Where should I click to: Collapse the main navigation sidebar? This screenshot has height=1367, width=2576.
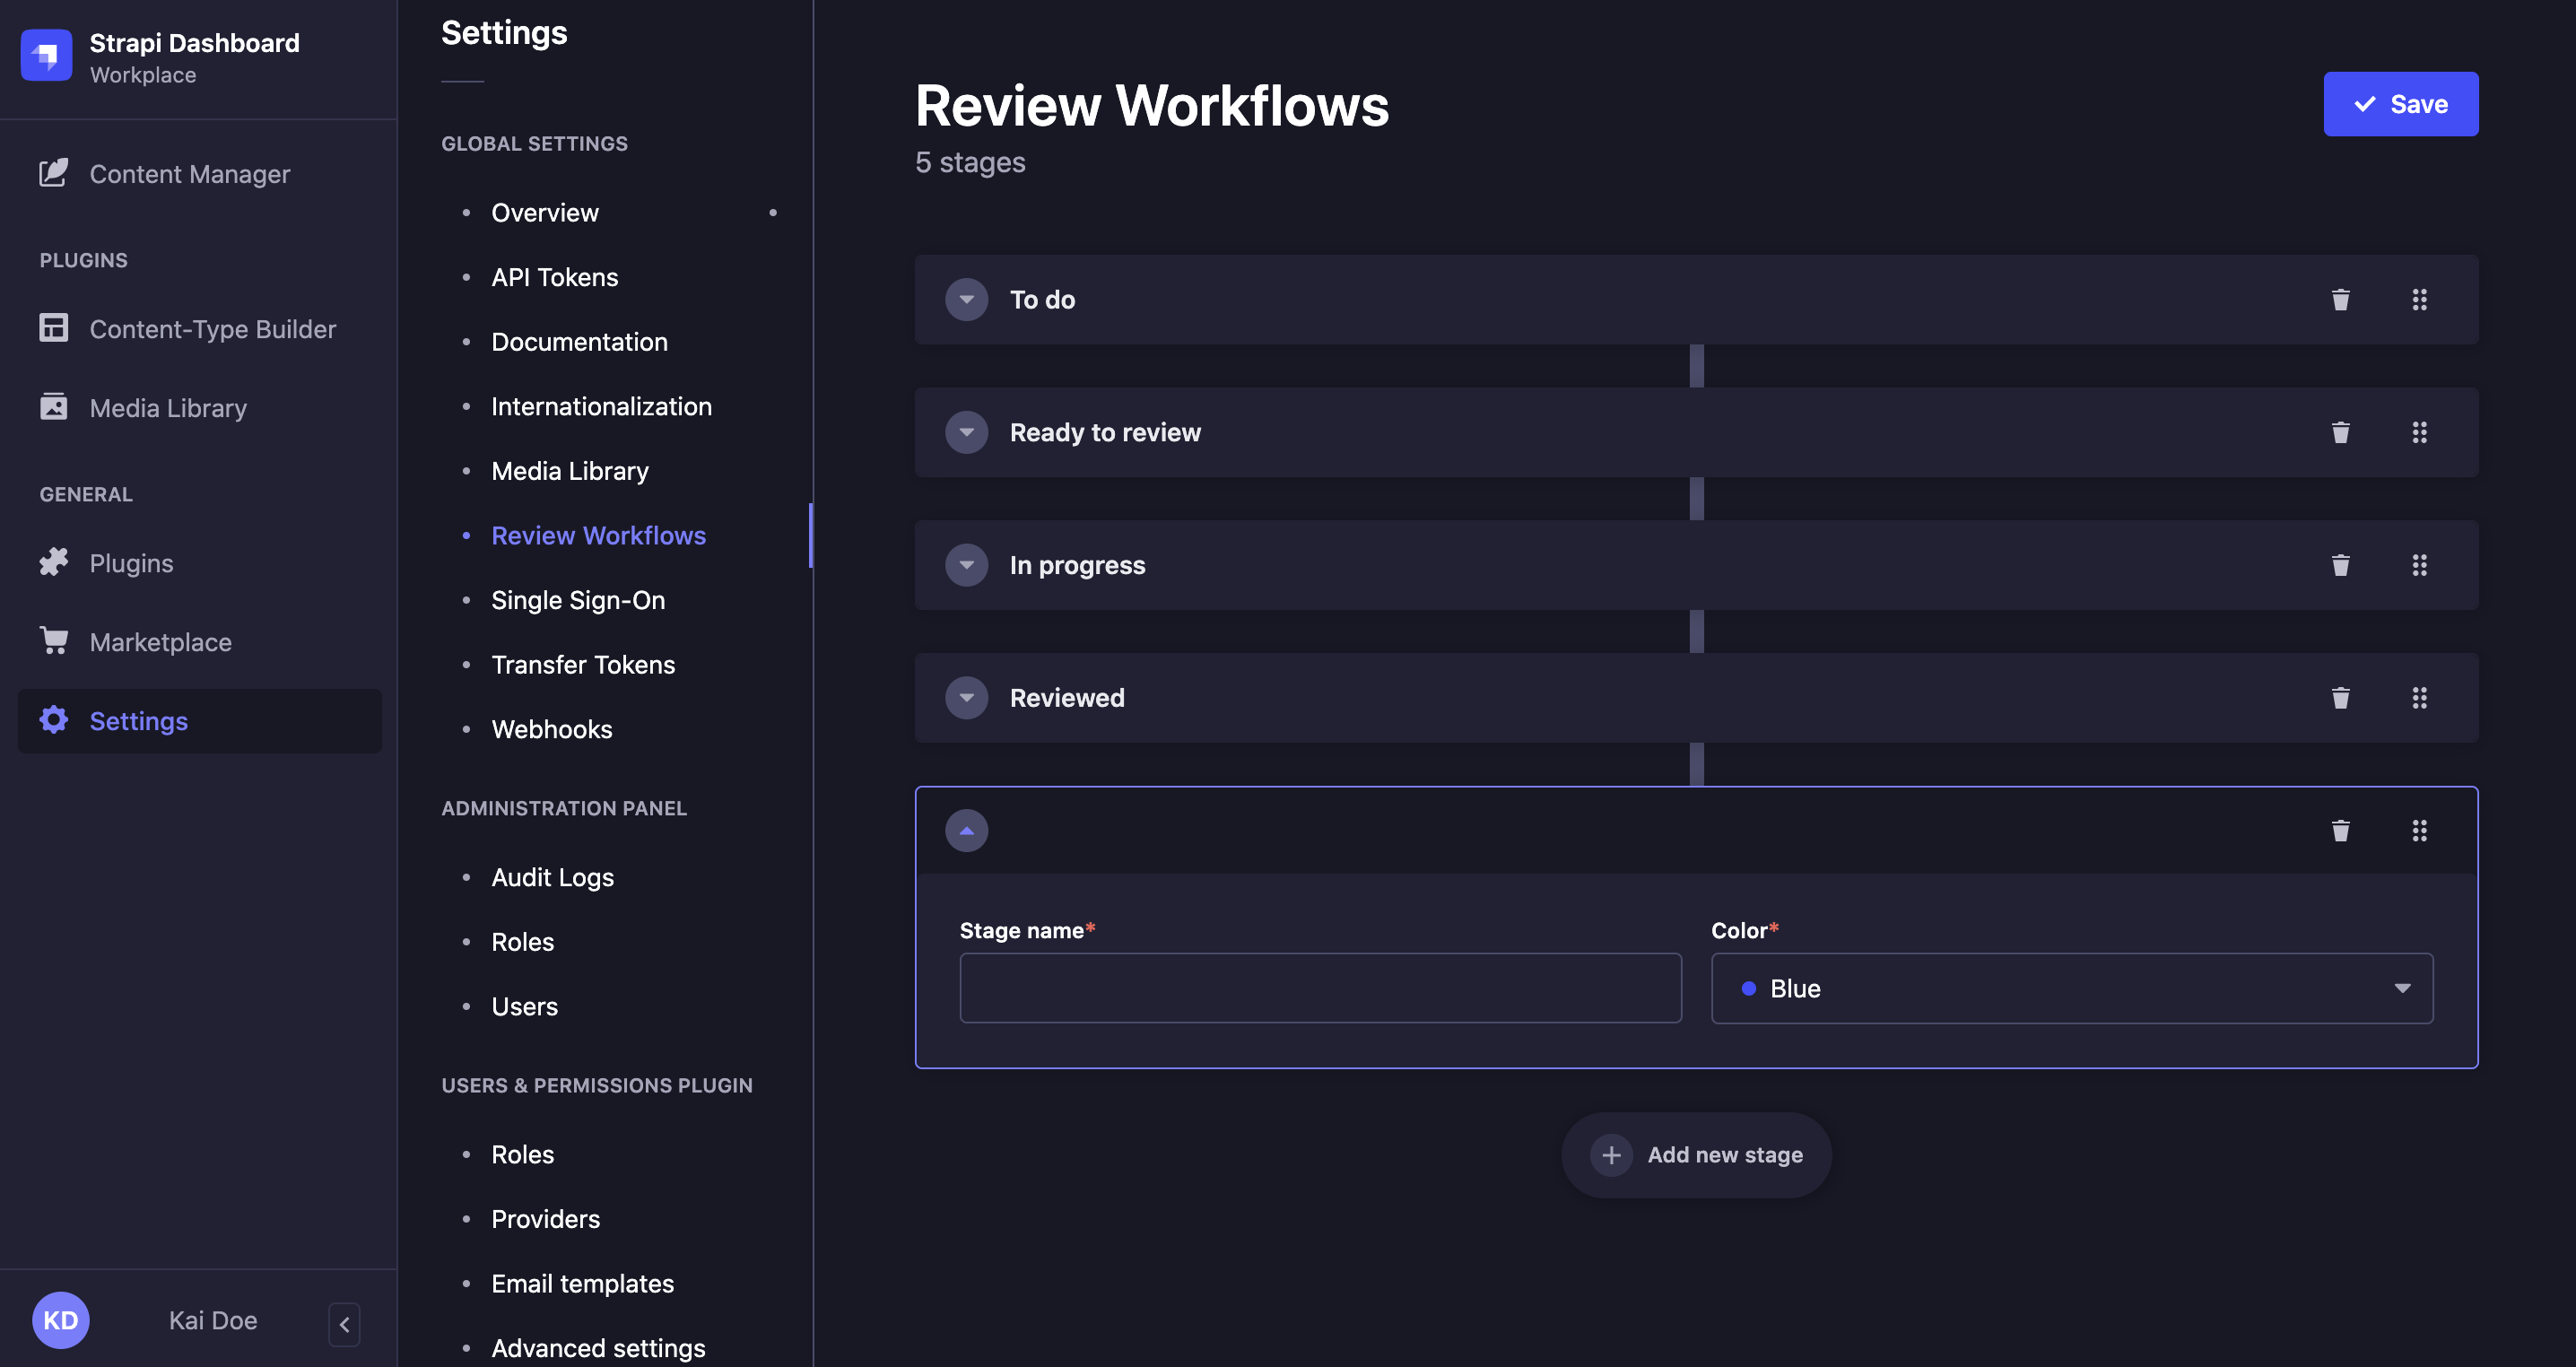pyautogui.click(x=344, y=1324)
